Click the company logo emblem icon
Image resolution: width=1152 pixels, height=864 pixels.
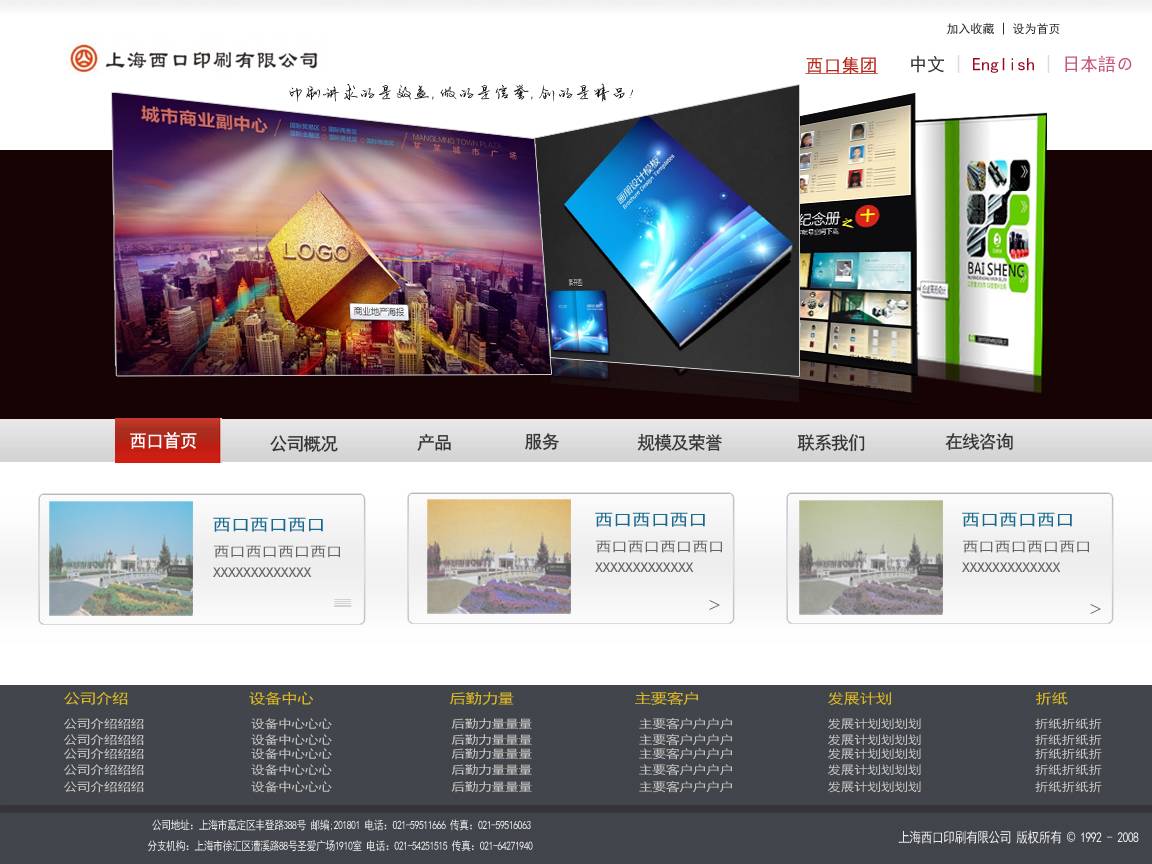(x=83, y=59)
